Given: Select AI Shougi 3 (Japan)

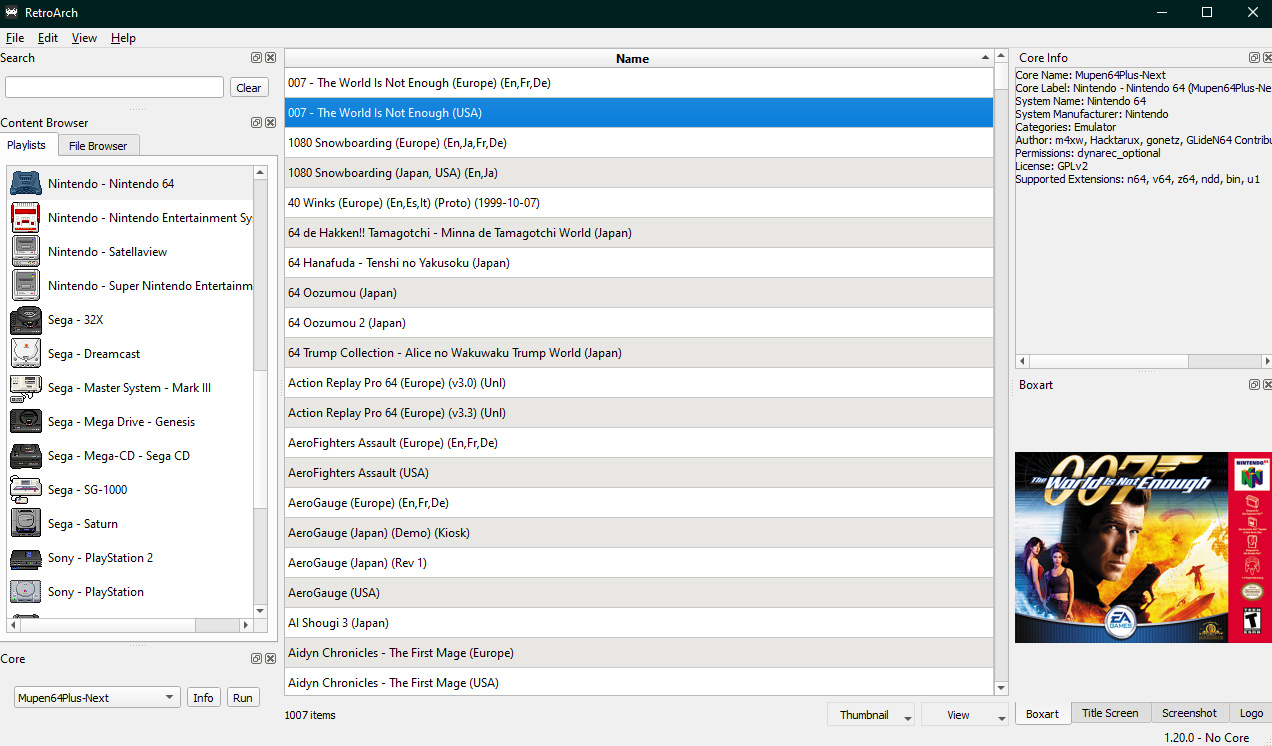Looking at the screenshot, I should coord(639,623).
